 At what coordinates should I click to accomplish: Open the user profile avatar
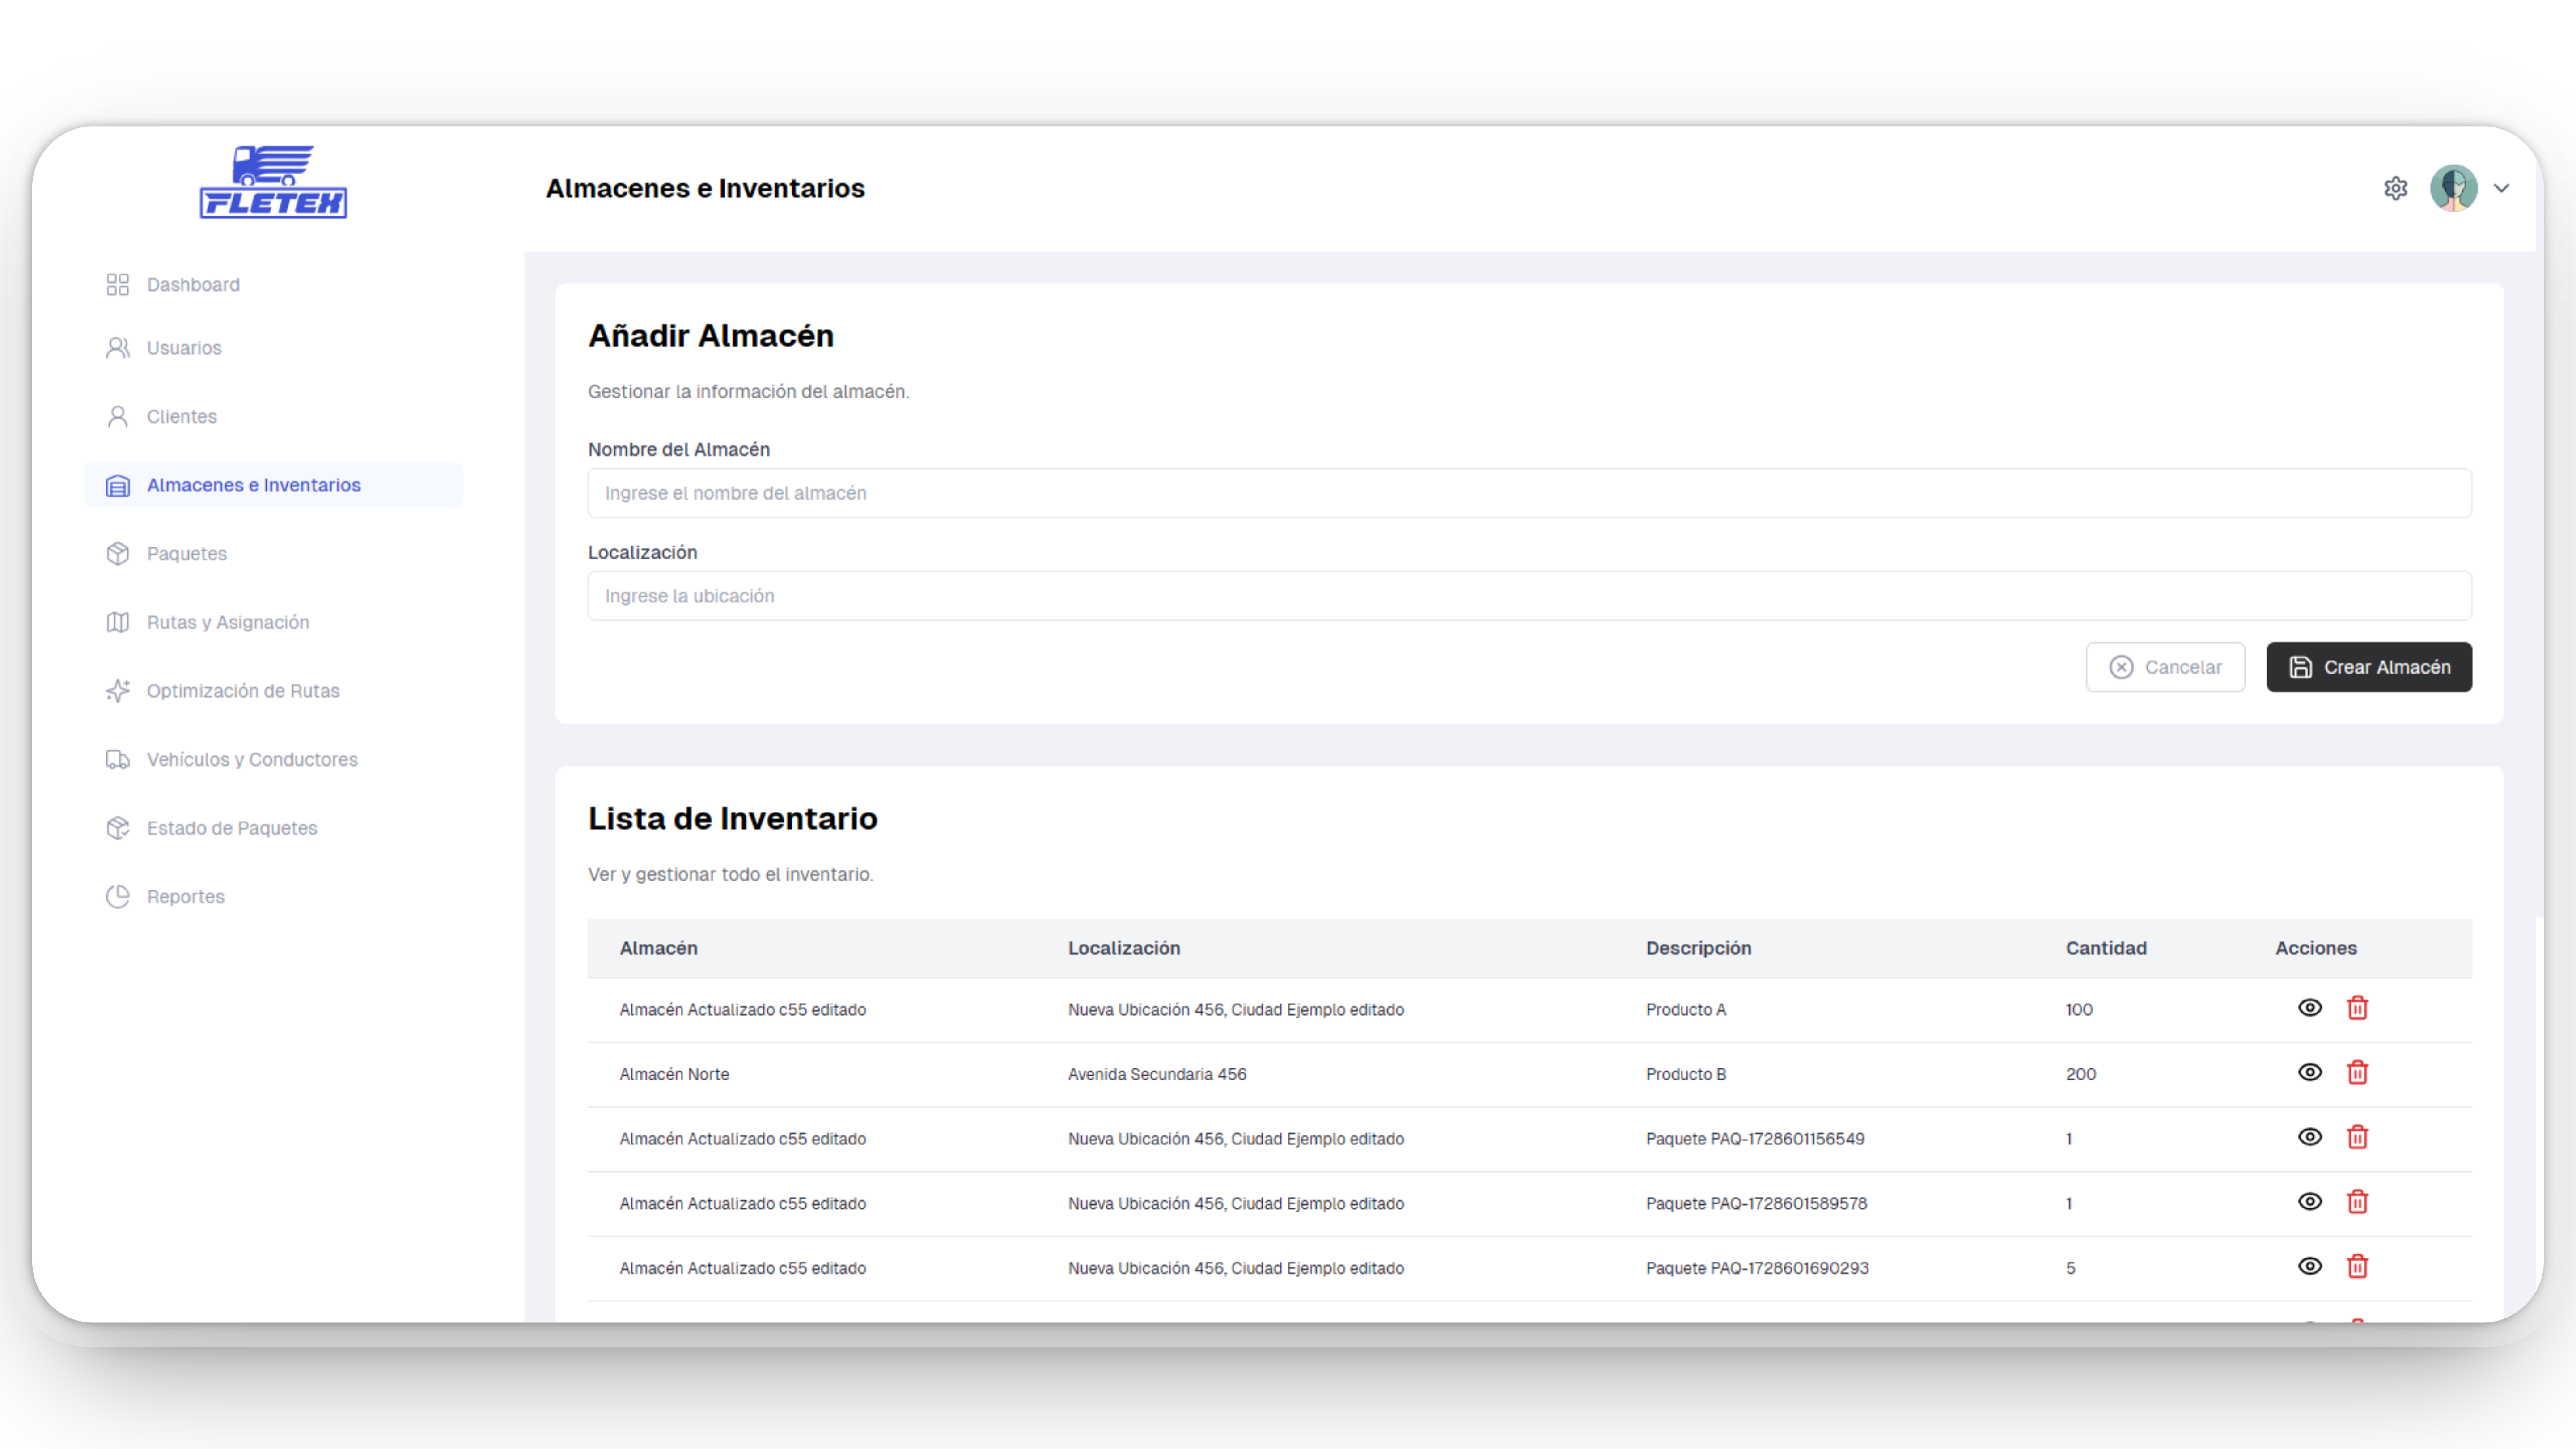pyautogui.click(x=2453, y=188)
